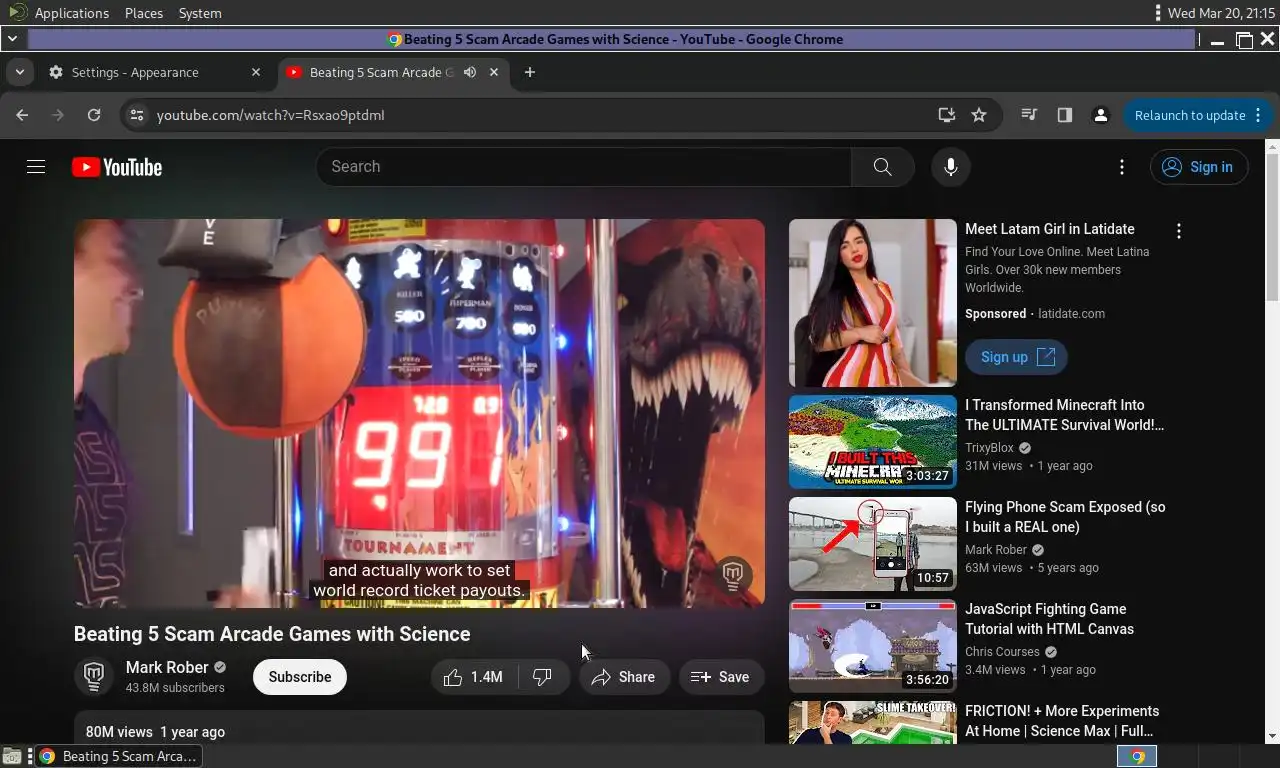Expand the tab search dropdown
Viewport: 1280px width, 768px height.
(x=19, y=72)
